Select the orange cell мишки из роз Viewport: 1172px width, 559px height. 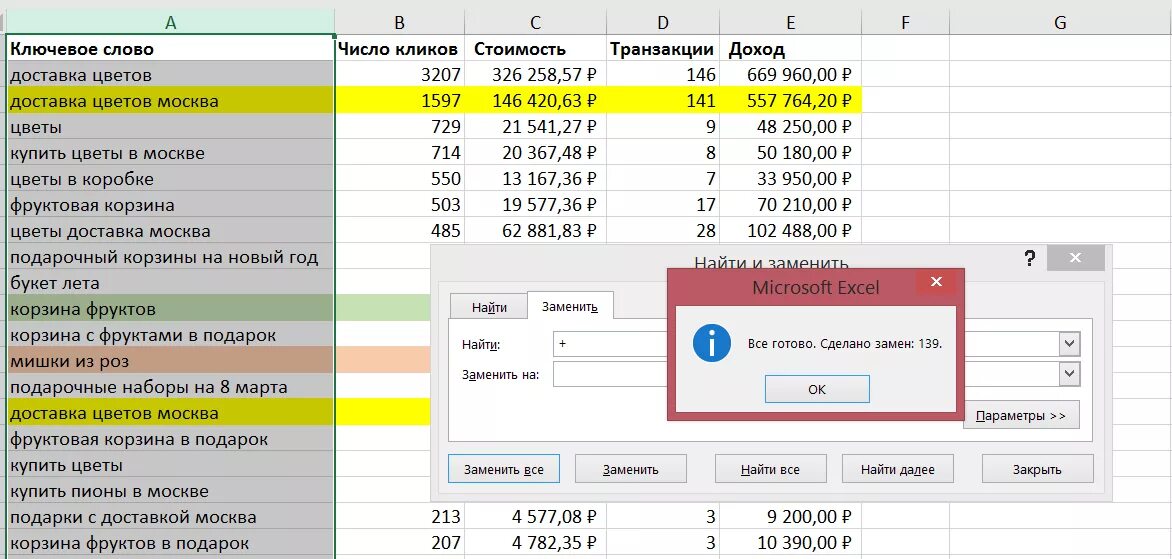[x=170, y=361]
